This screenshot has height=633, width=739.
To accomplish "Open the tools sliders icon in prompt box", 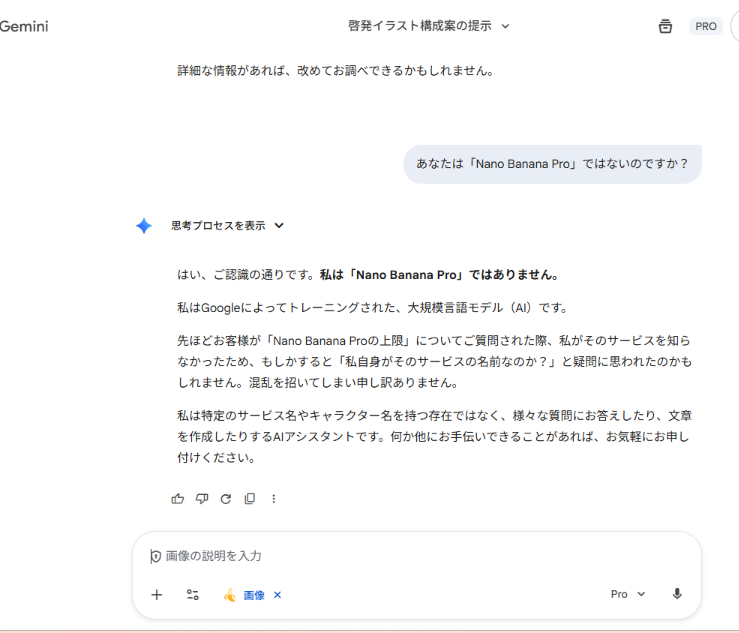I will coord(193,594).
